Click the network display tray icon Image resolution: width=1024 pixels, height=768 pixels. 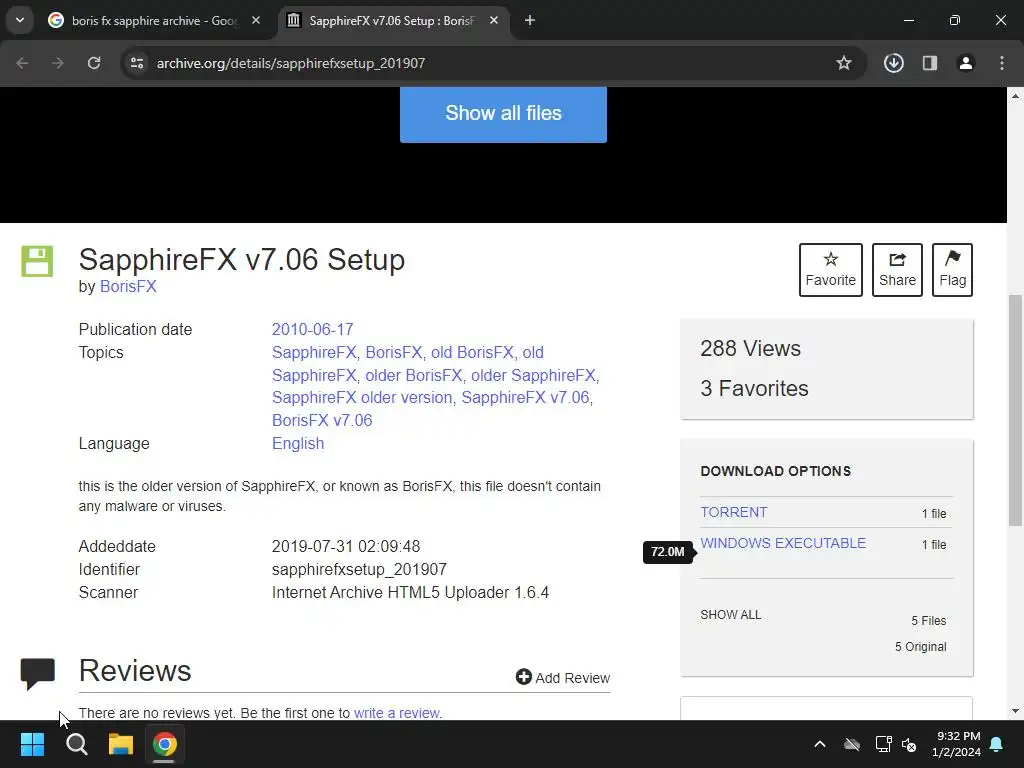[x=884, y=744]
